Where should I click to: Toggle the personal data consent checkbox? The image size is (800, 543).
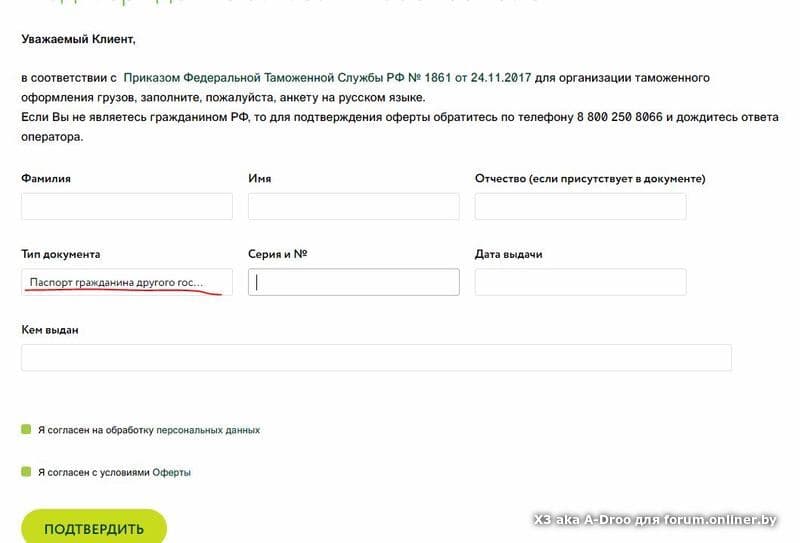[26, 429]
